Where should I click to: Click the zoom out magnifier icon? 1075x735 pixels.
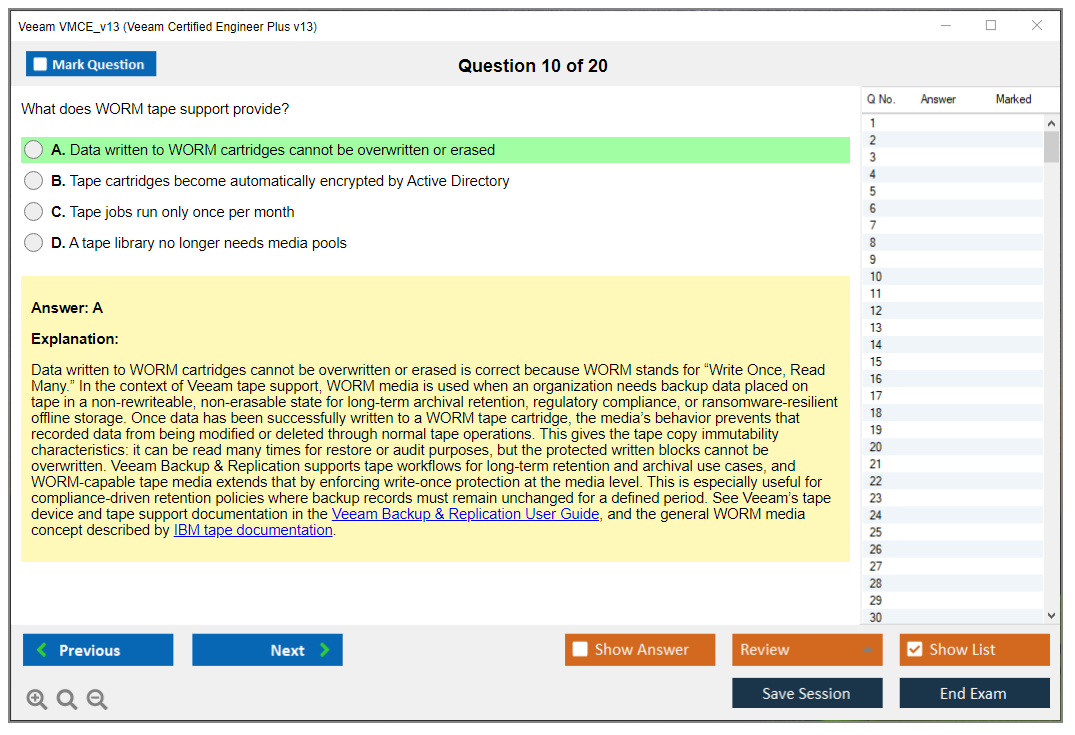tap(97, 699)
